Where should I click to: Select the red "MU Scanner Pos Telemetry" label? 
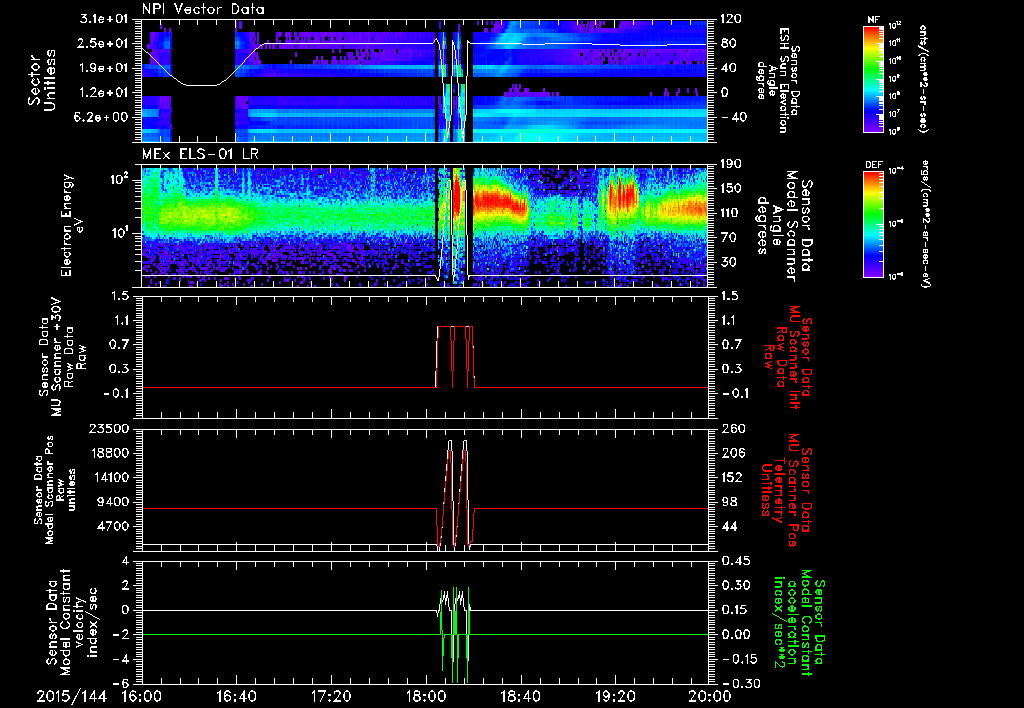(786, 490)
